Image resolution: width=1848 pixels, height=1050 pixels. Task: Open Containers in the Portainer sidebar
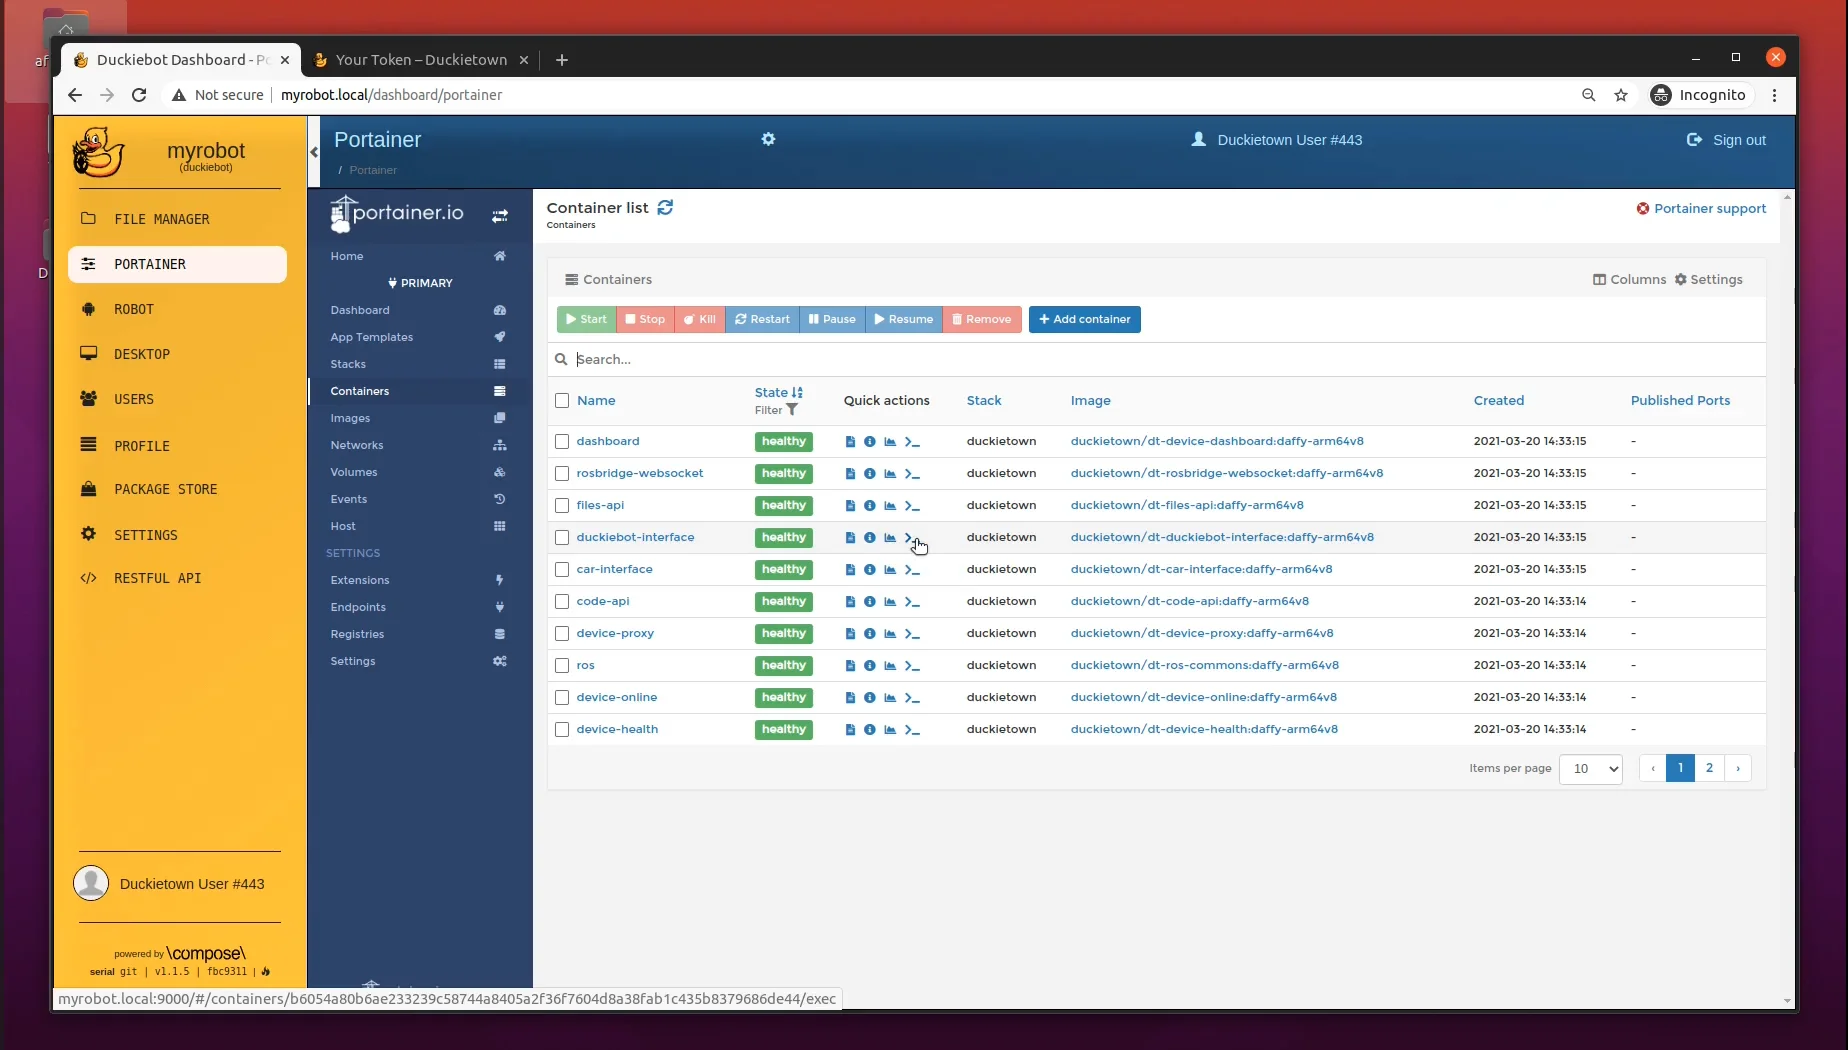360,391
